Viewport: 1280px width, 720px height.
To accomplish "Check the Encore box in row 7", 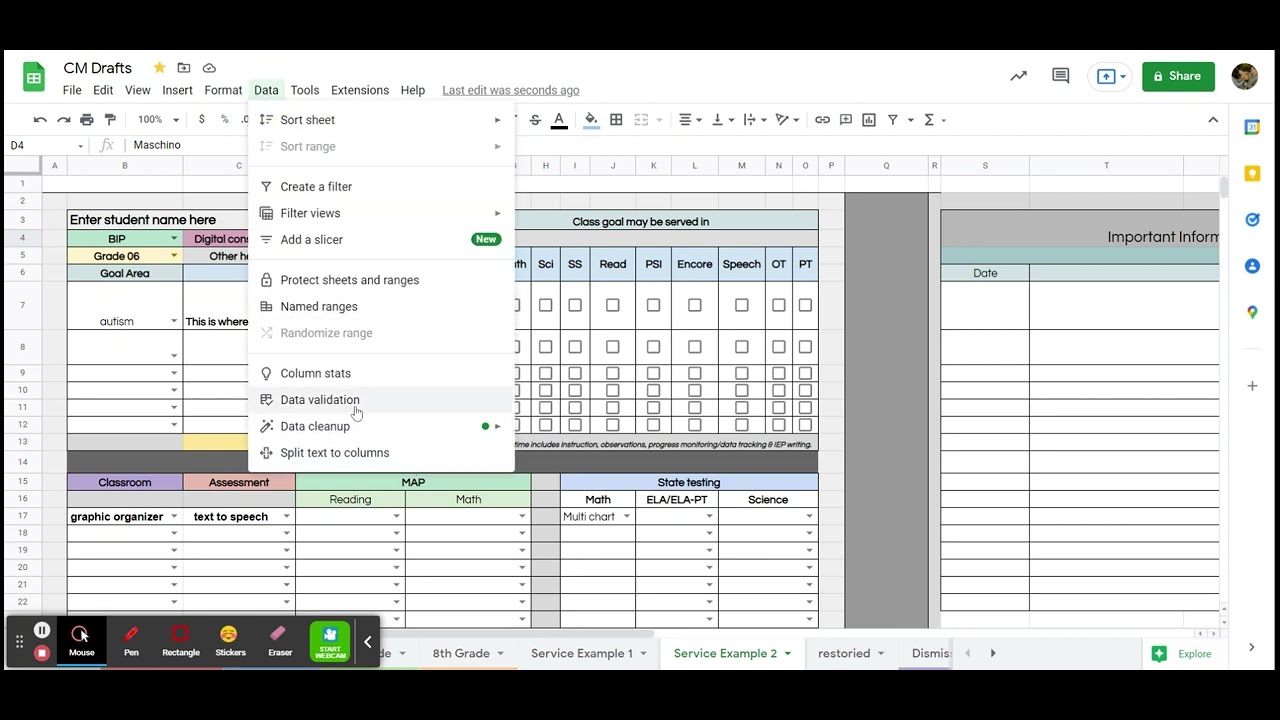I will 695,305.
